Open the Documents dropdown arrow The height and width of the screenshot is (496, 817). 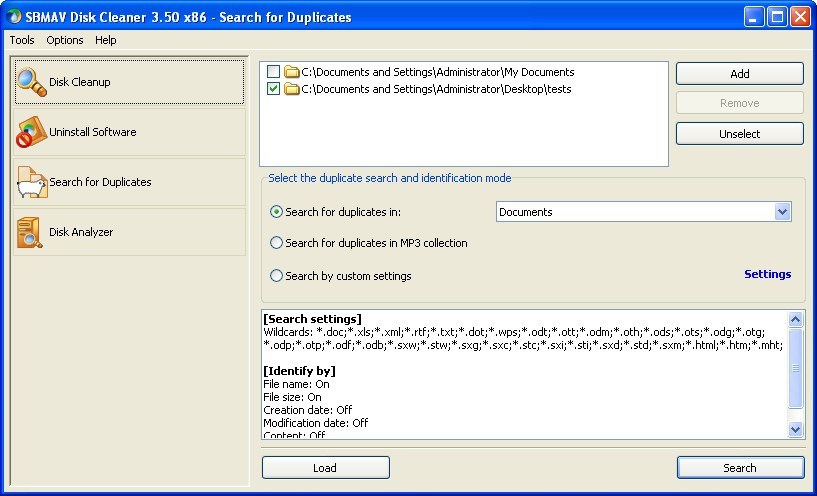pyautogui.click(x=782, y=212)
